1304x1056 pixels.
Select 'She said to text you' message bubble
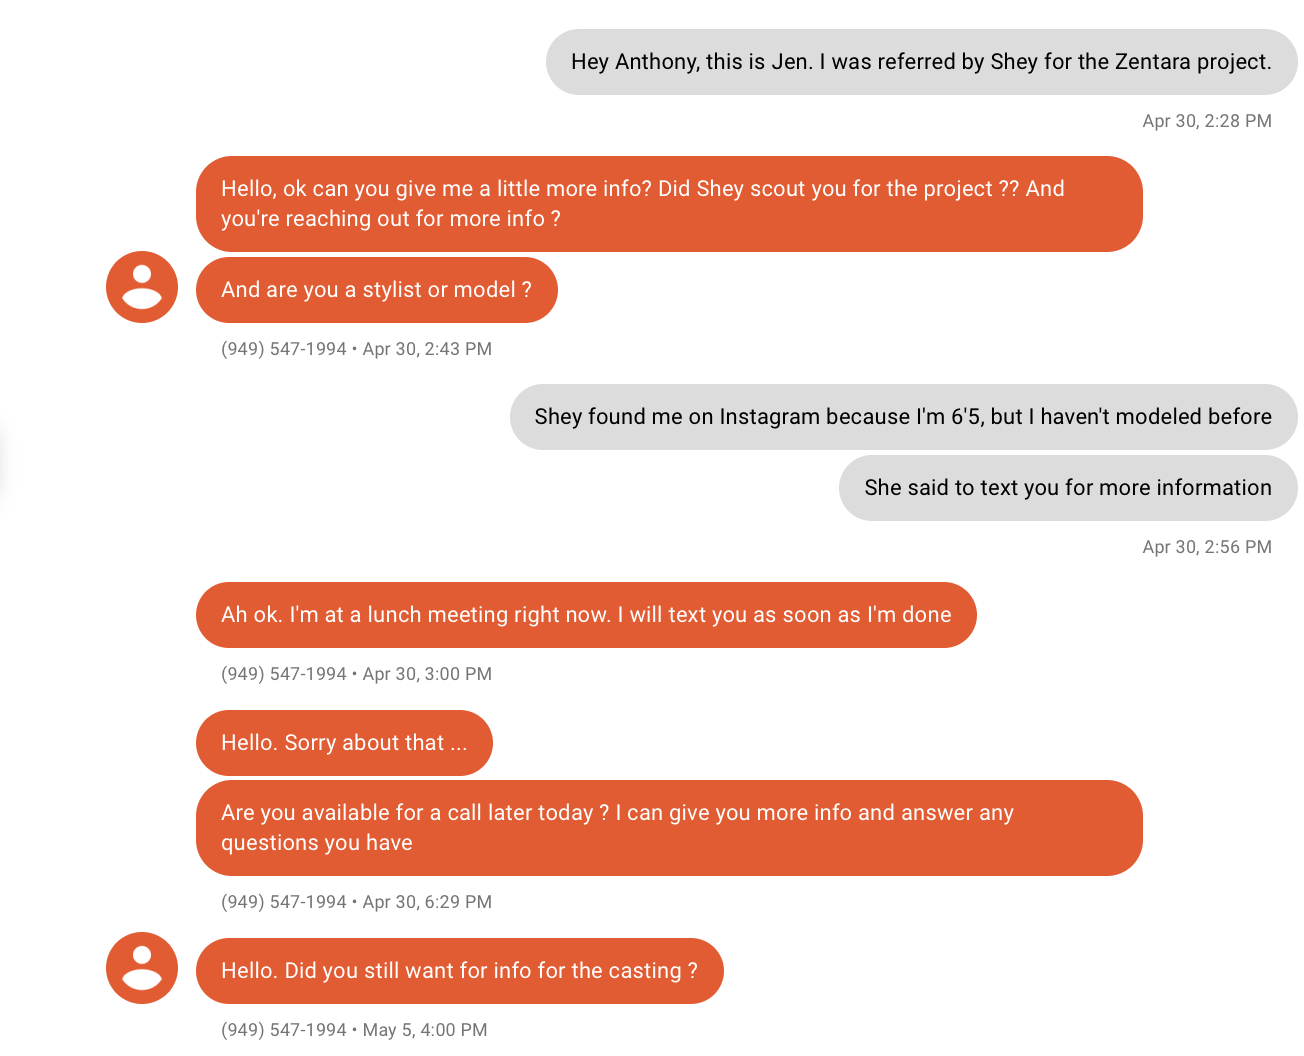click(1068, 488)
